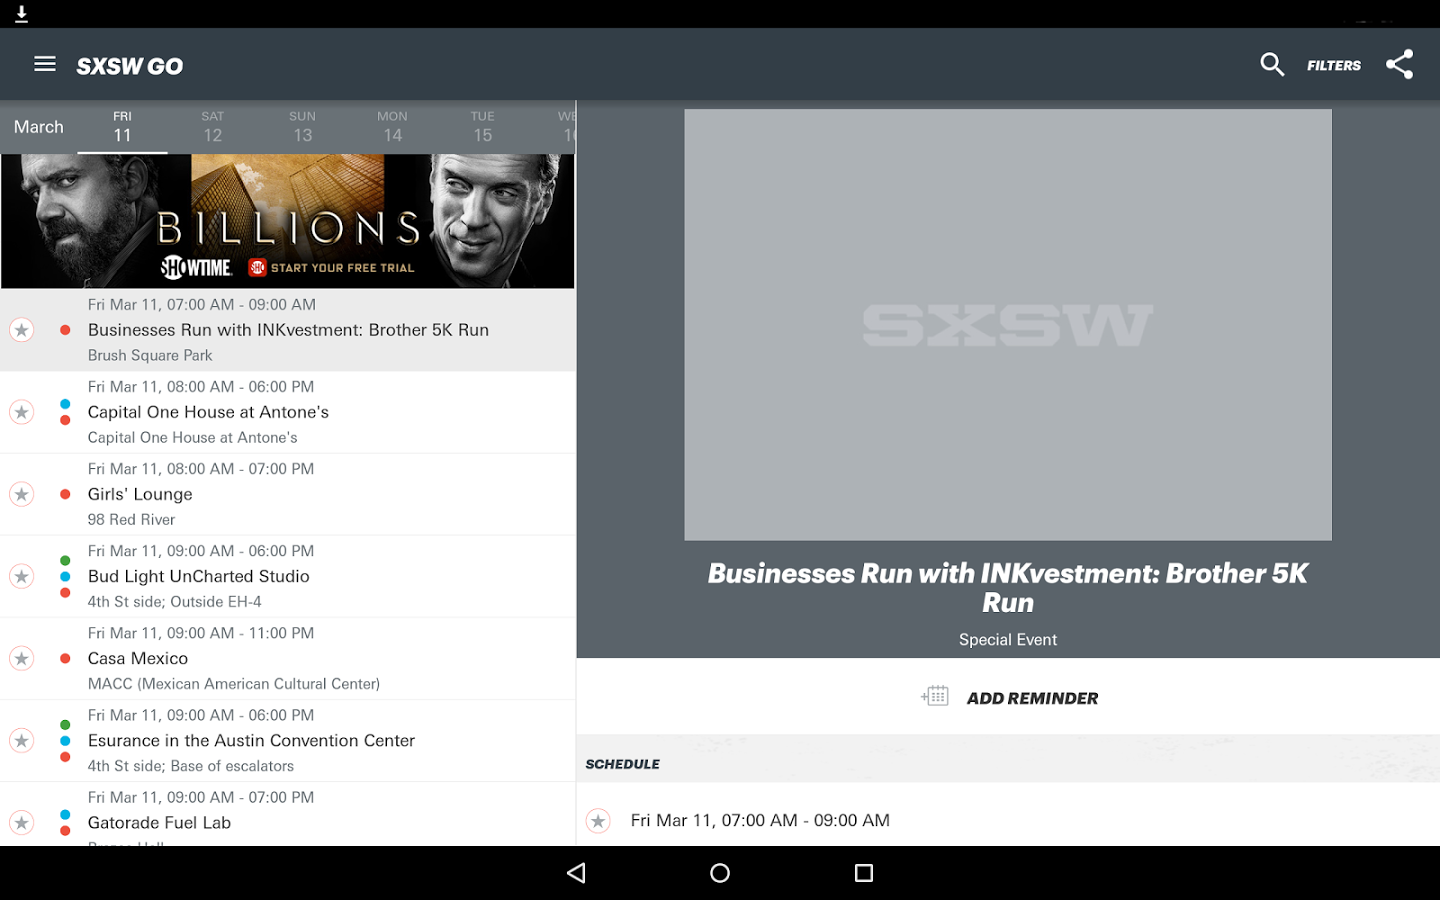Open the hamburger navigation menu
Viewport: 1440px width, 900px height.
coord(45,64)
